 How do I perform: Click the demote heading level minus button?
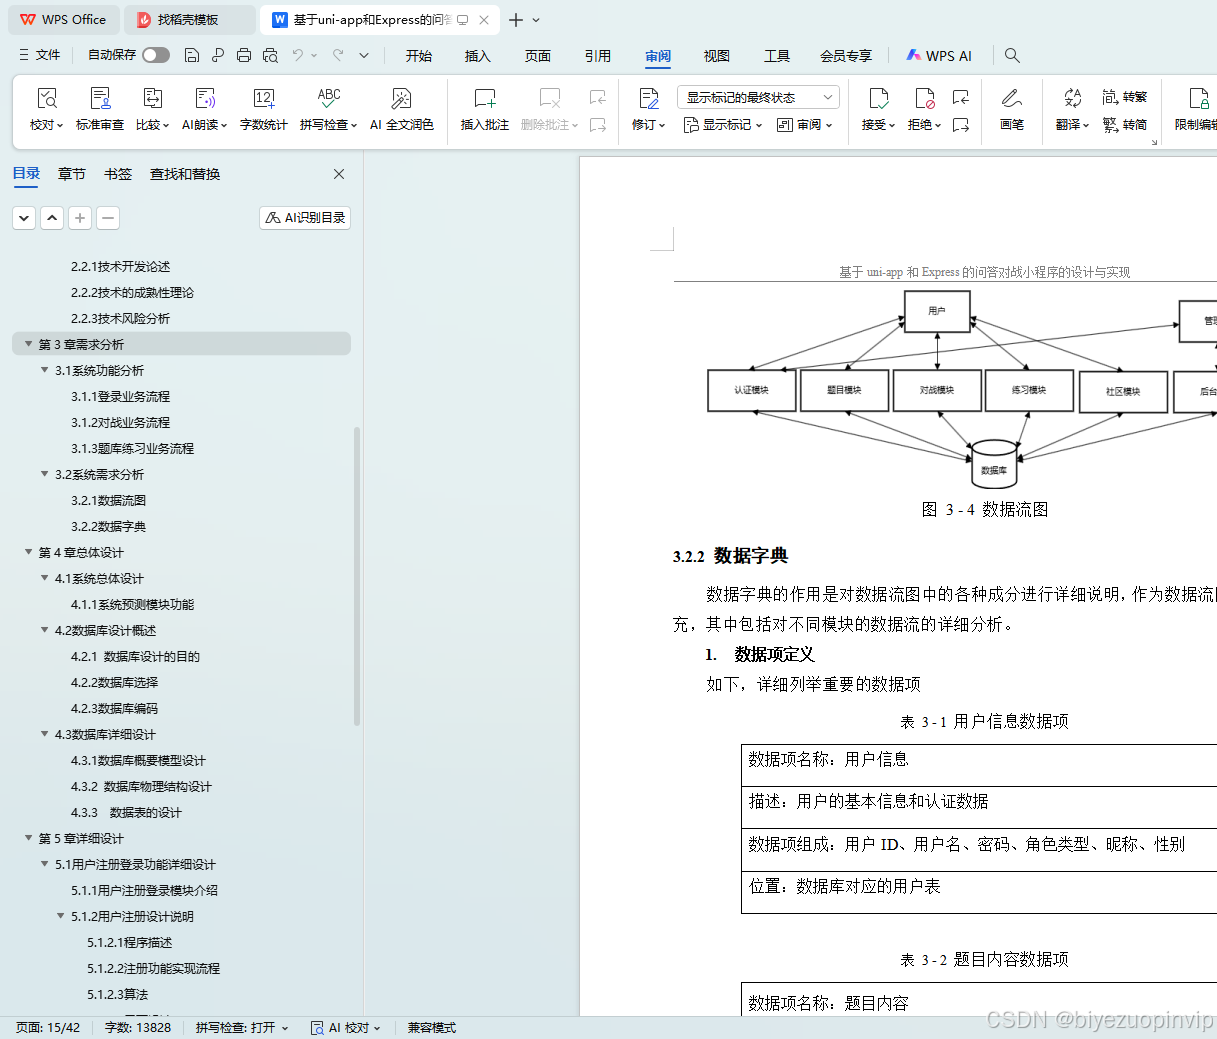[x=108, y=218]
